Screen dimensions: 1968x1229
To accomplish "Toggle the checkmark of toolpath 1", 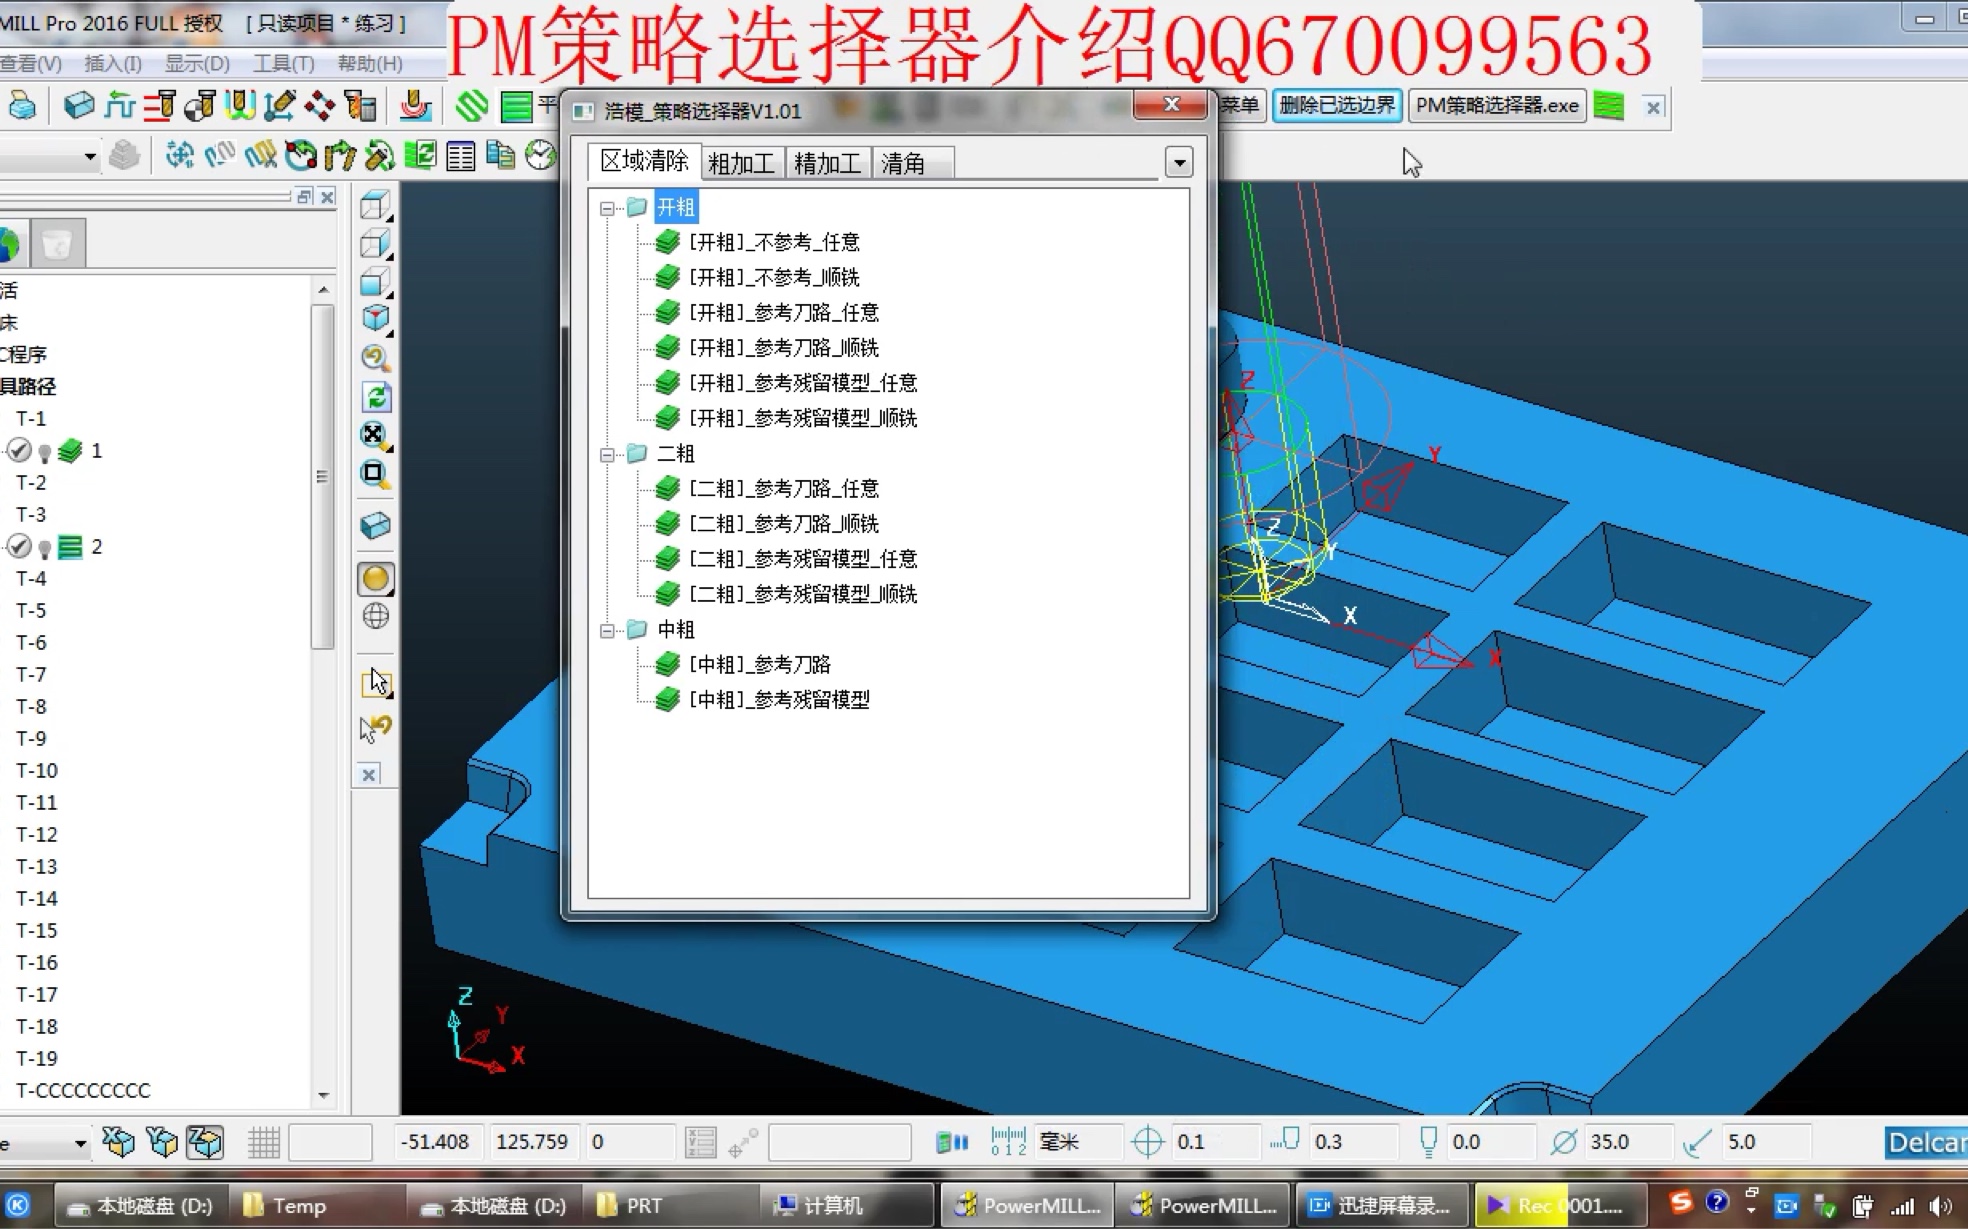I will point(20,450).
